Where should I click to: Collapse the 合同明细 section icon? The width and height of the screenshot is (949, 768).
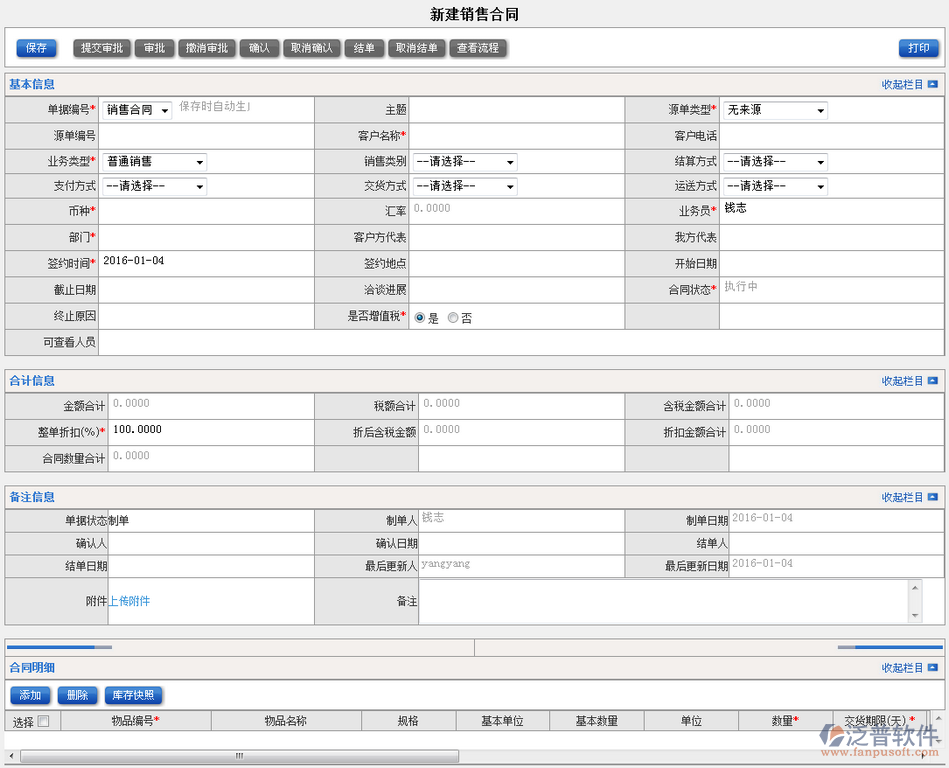pos(932,668)
